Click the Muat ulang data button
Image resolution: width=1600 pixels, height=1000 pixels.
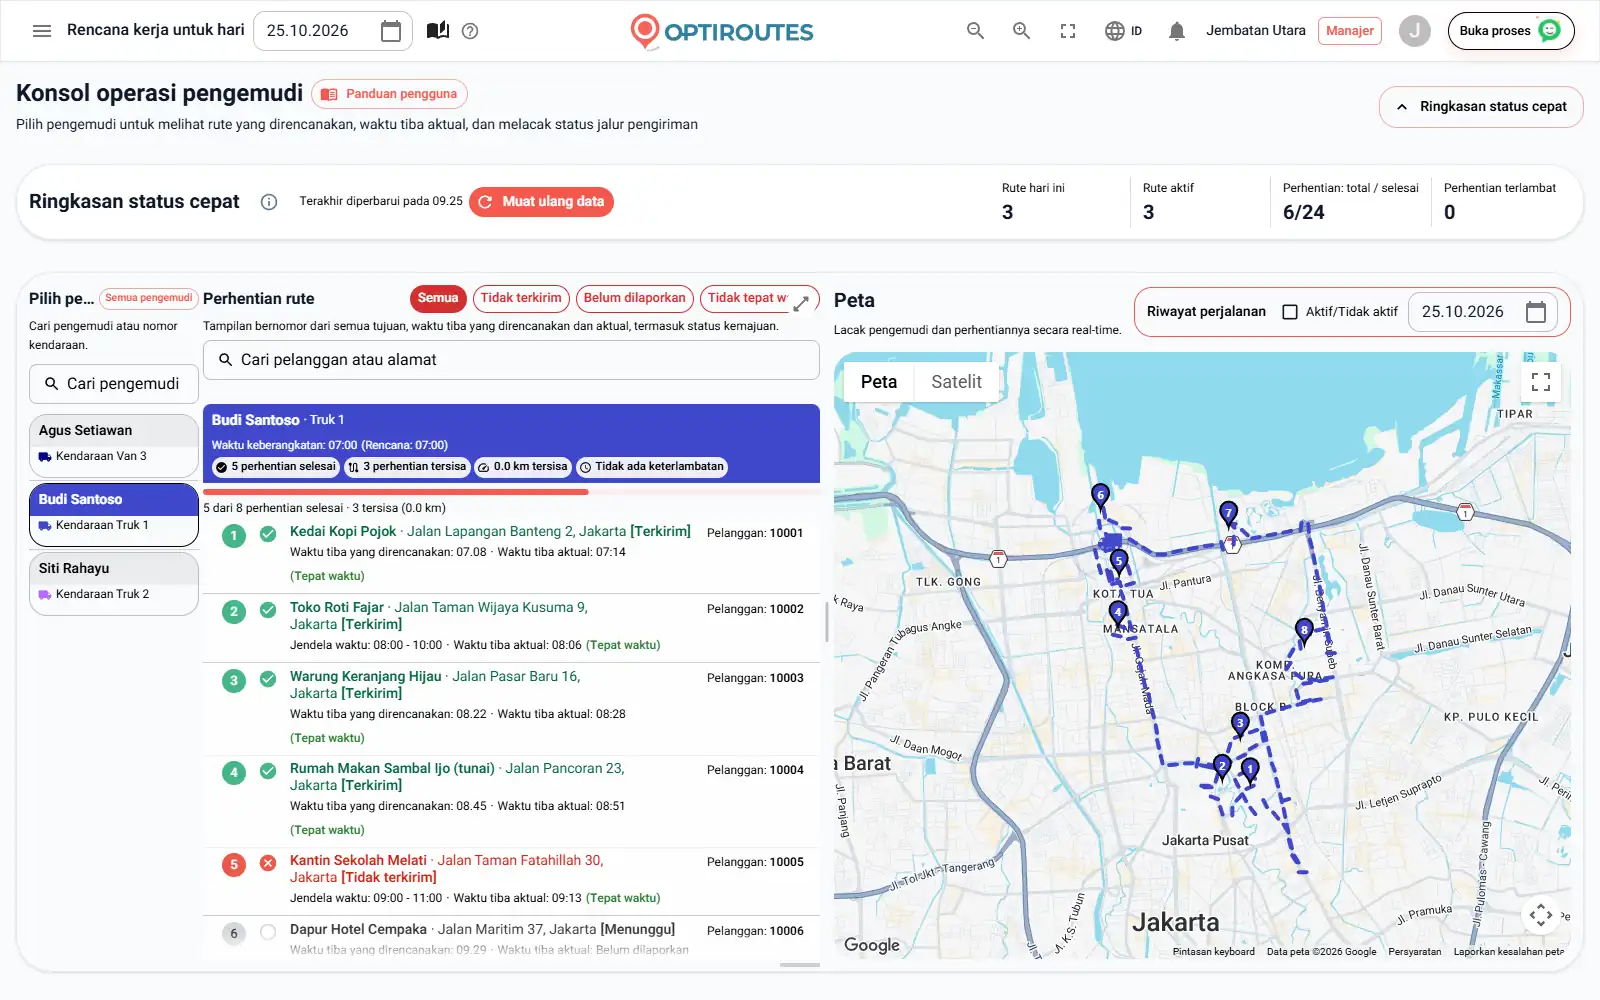click(541, 202)
